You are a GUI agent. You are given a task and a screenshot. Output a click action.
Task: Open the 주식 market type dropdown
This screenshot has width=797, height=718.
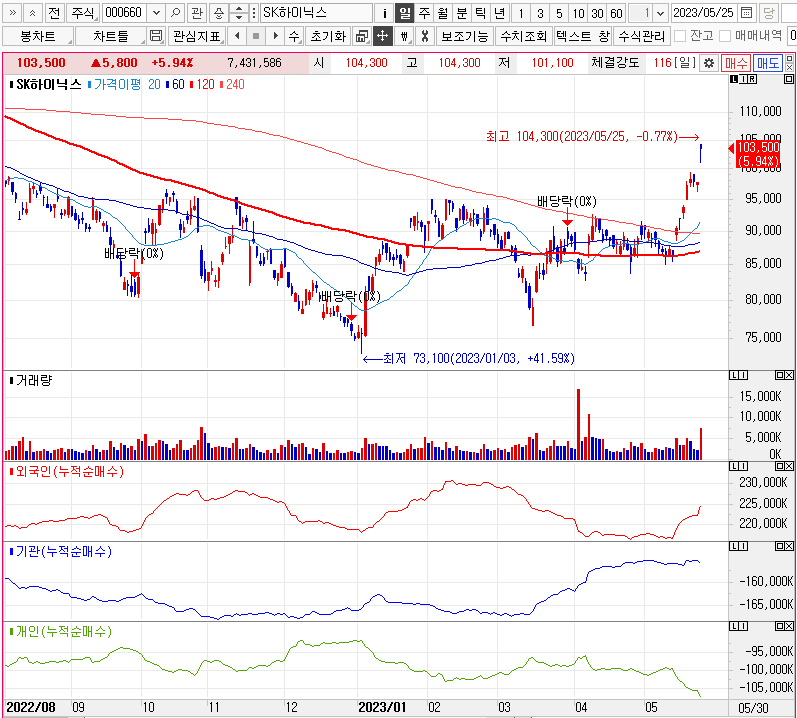pos(82,13)
